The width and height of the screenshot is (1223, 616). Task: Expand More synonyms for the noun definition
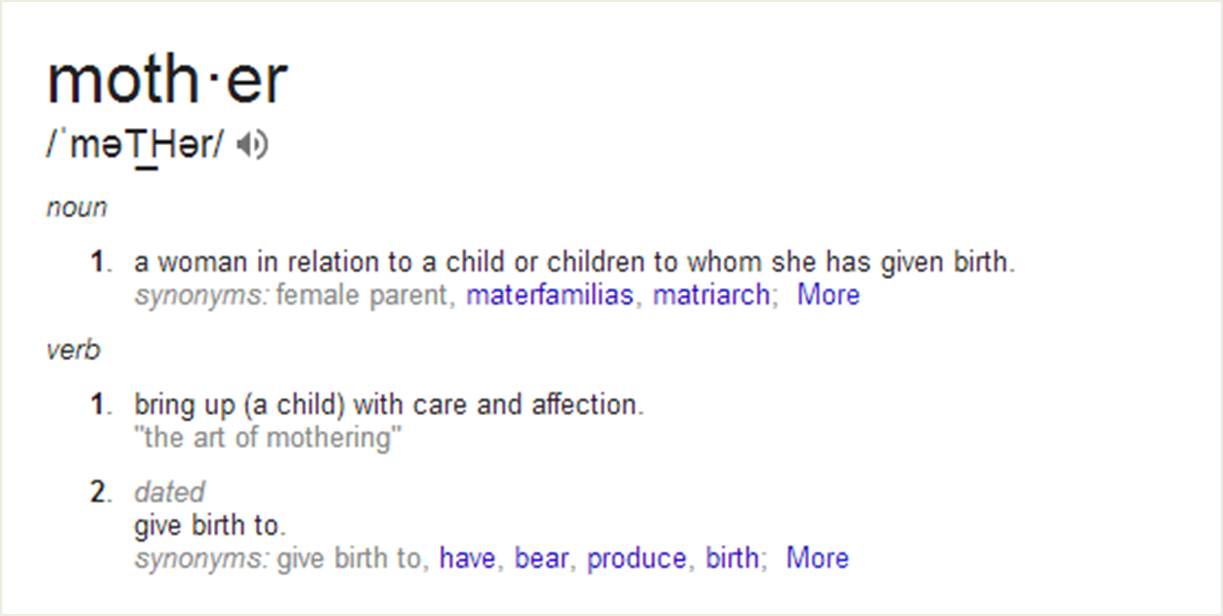[x=828, y=295]
